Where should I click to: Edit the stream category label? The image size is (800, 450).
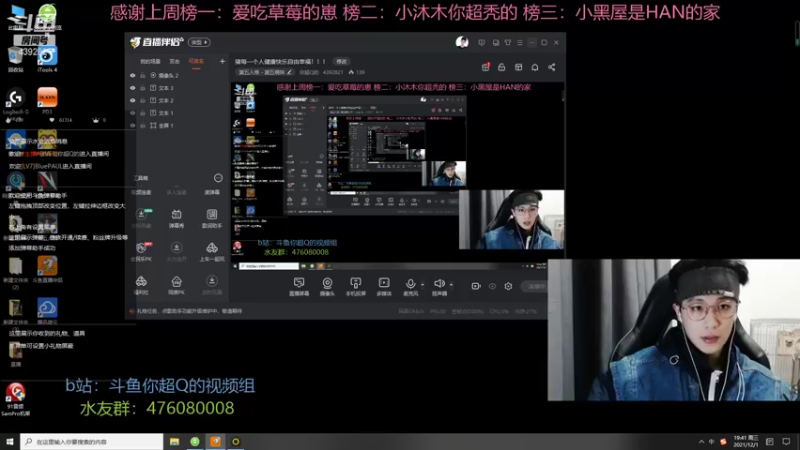(265, 72)
